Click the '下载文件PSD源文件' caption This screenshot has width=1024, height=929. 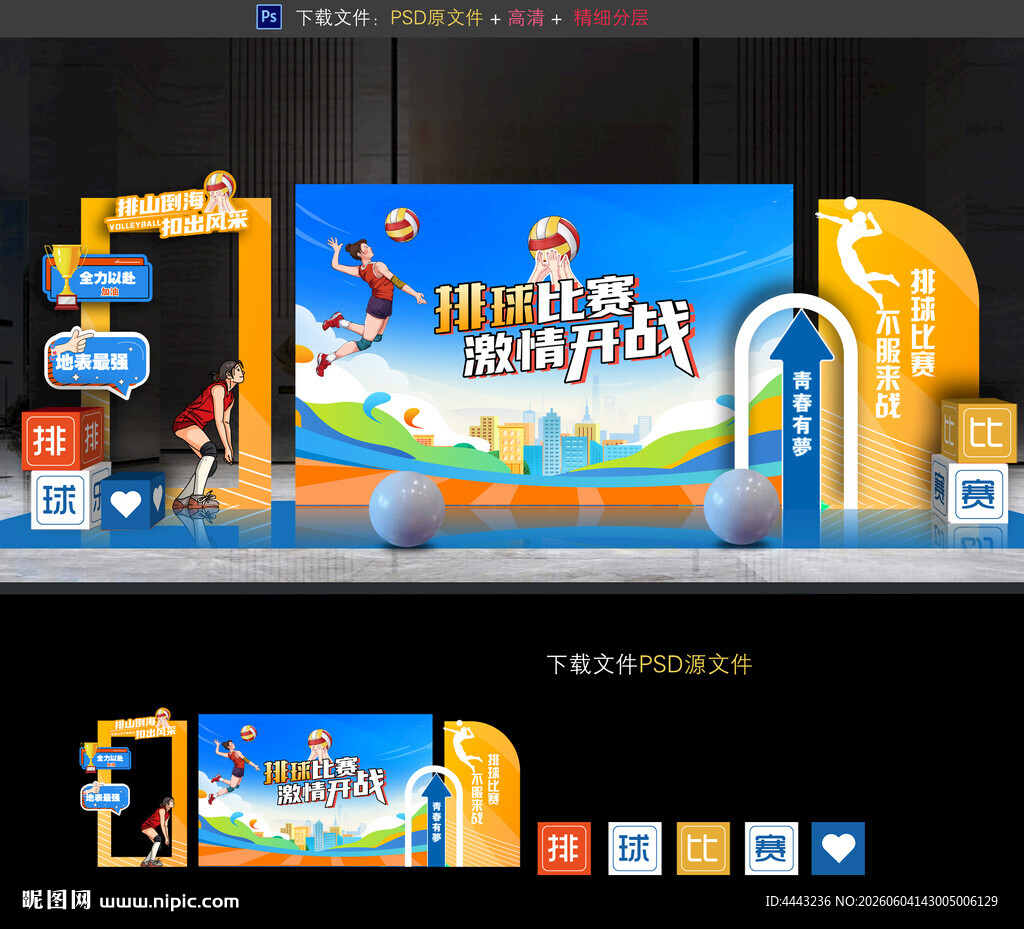tap(649, 665)
